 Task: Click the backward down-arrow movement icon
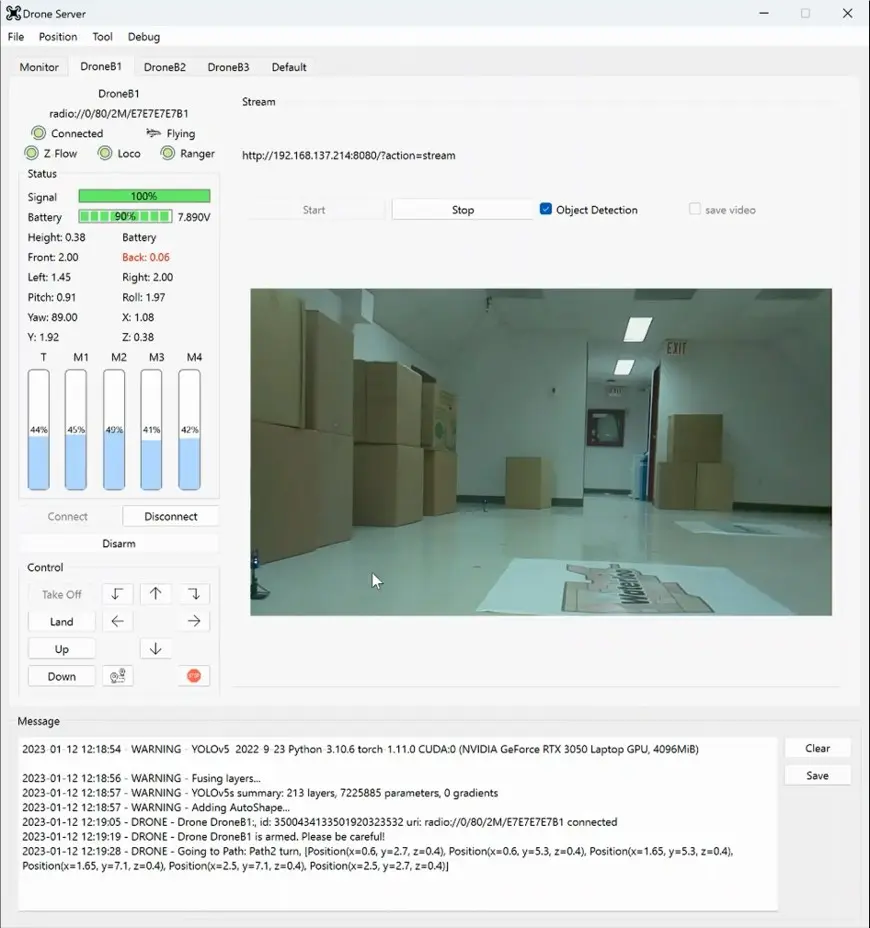[x=155, y=648]
